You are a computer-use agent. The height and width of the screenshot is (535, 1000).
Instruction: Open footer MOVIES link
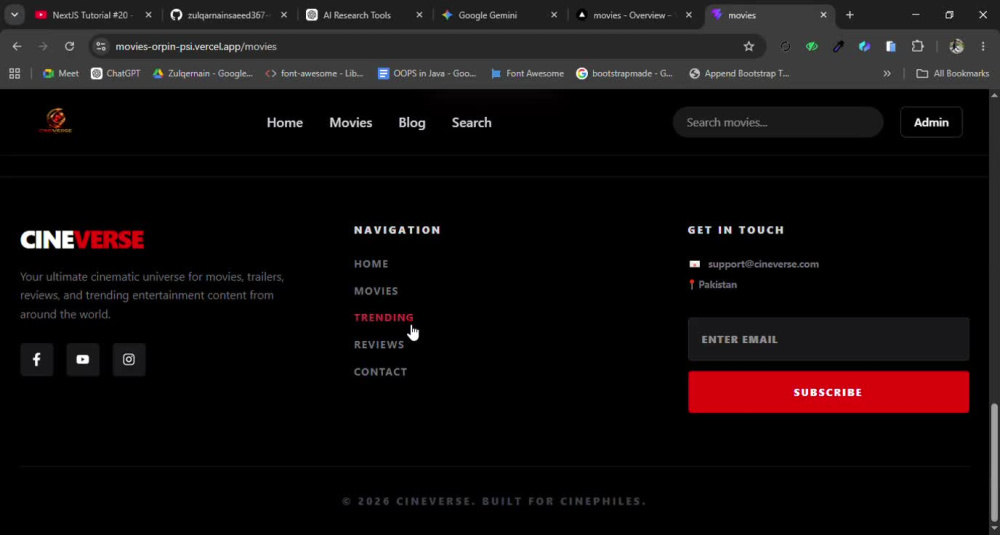(x=376, y=291)
